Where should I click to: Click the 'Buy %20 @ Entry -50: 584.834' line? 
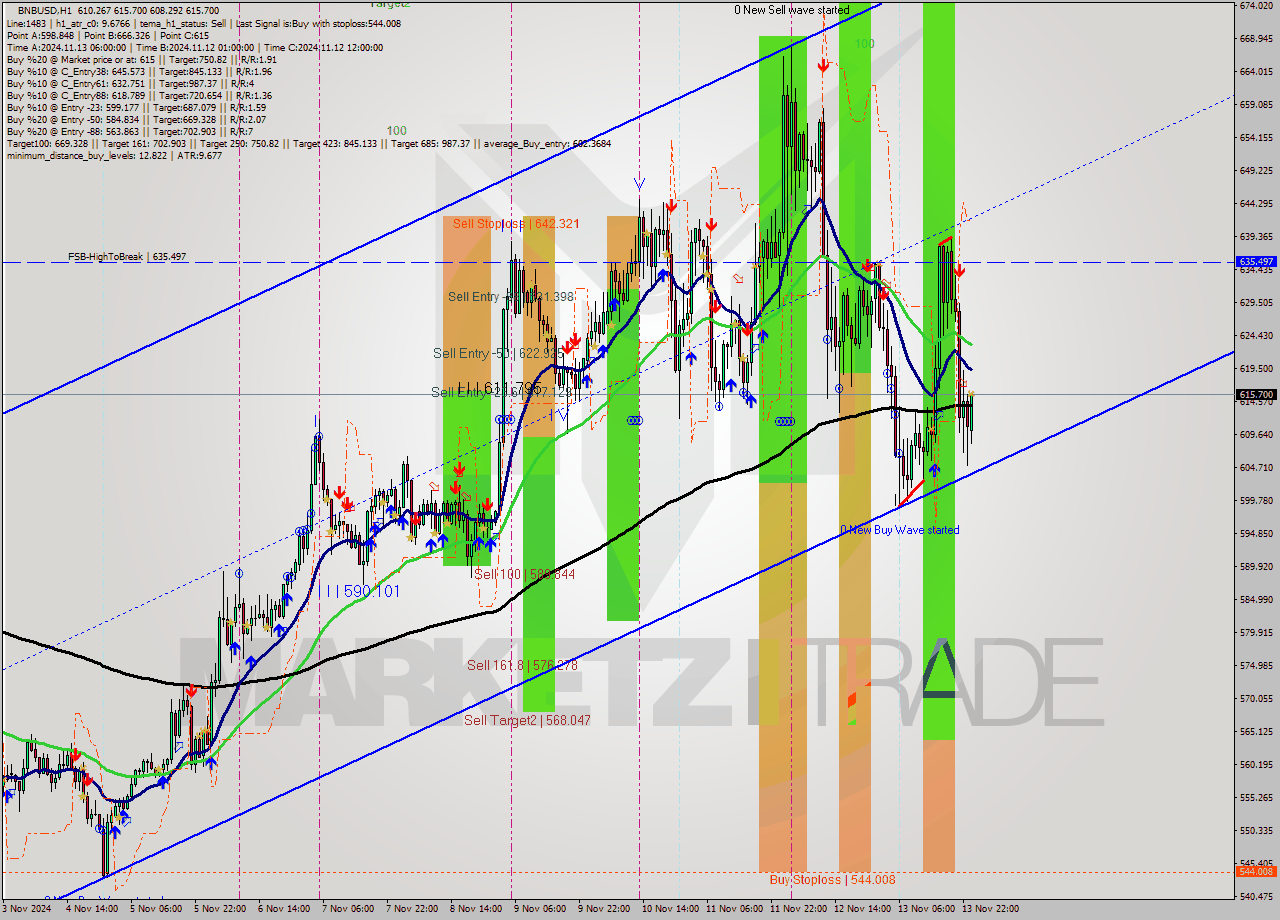pyautogui.click(x=136, y=119)
